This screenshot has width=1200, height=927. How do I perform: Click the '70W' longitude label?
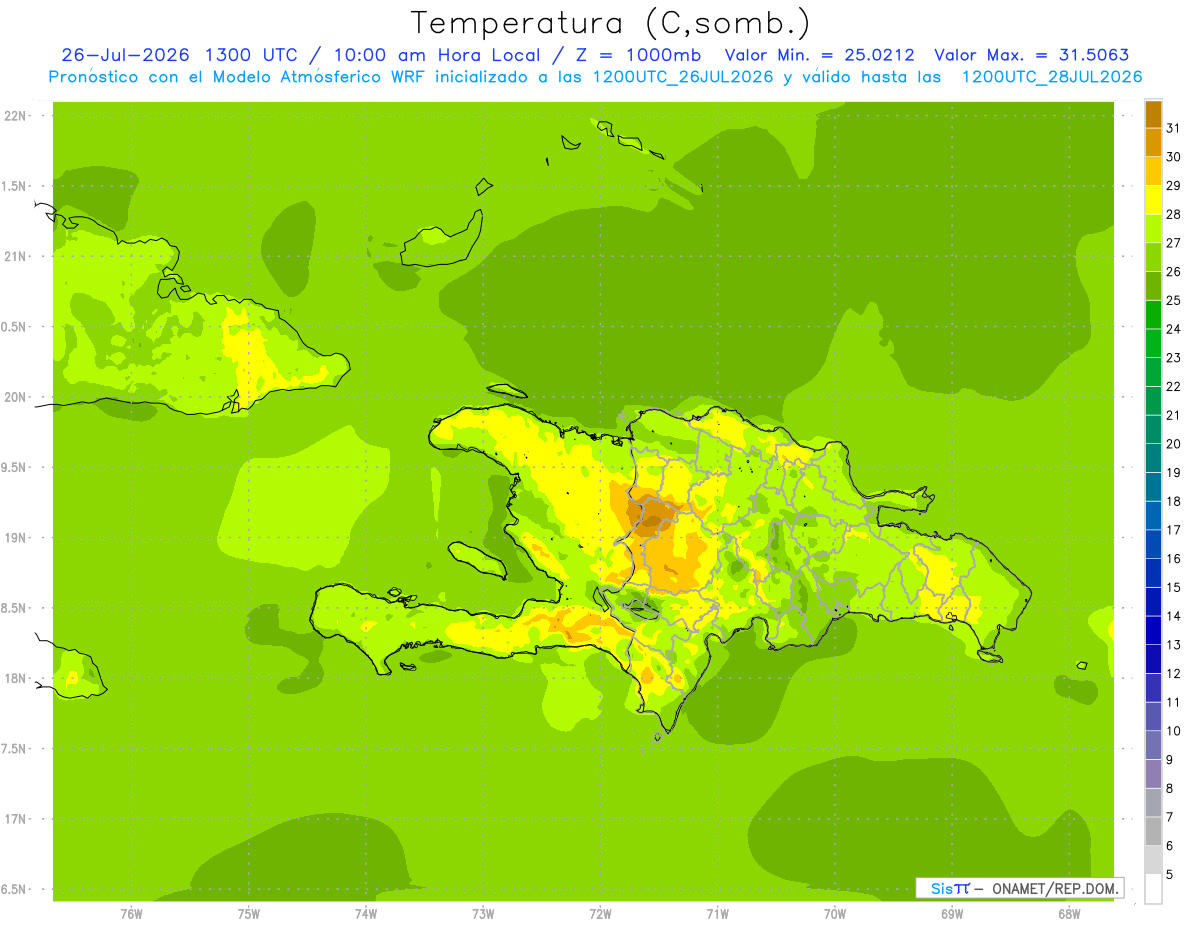coord(835,914)
